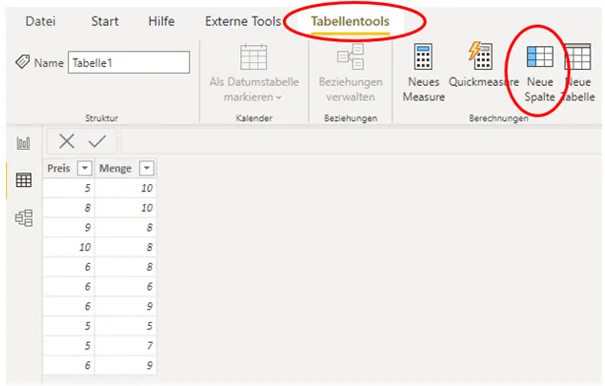Switch to Report view icon
This screenshot has height=386, width=605.
click(24, 143)
